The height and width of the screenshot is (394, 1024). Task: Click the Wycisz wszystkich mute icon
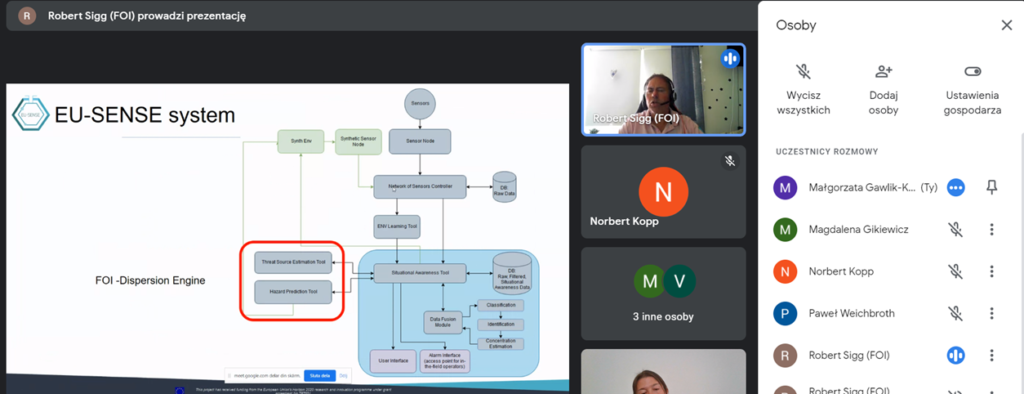tap(803, 71)
